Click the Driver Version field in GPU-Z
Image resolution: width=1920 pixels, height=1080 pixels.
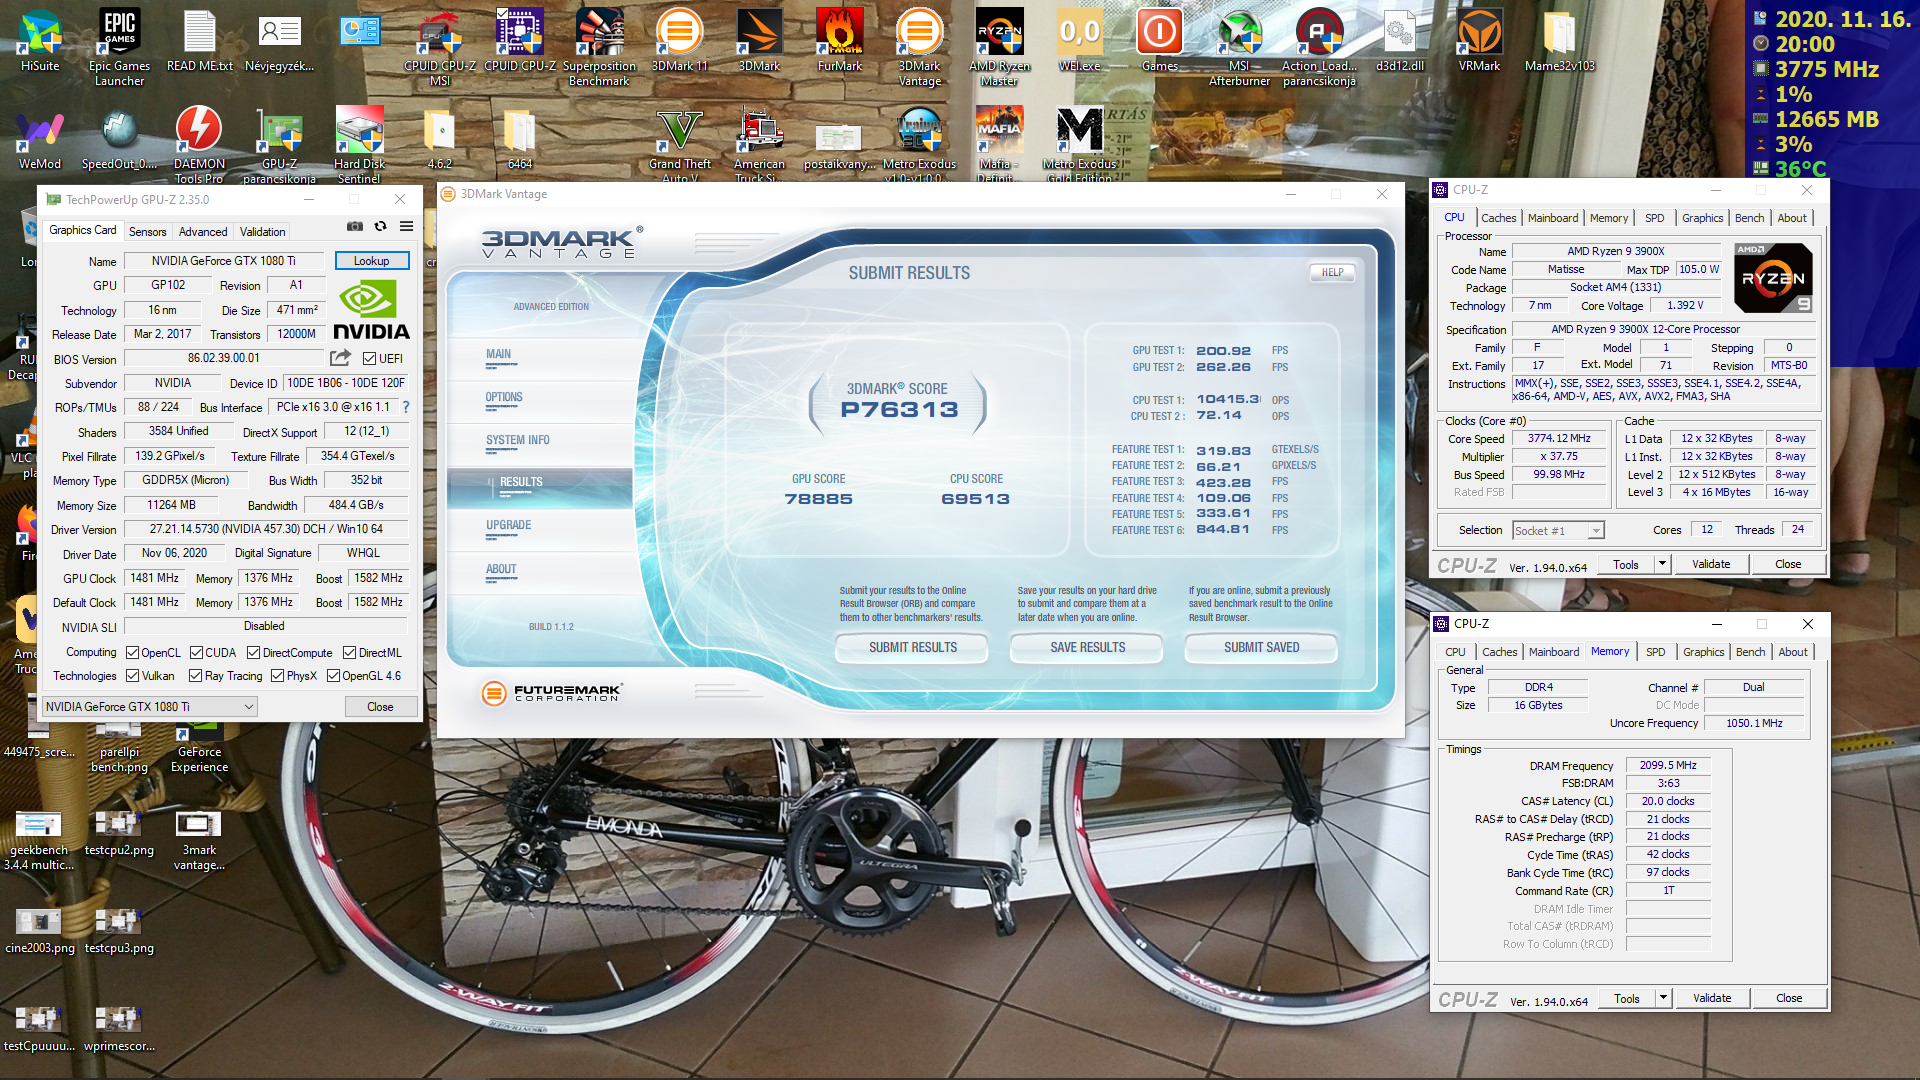(266, 529)
